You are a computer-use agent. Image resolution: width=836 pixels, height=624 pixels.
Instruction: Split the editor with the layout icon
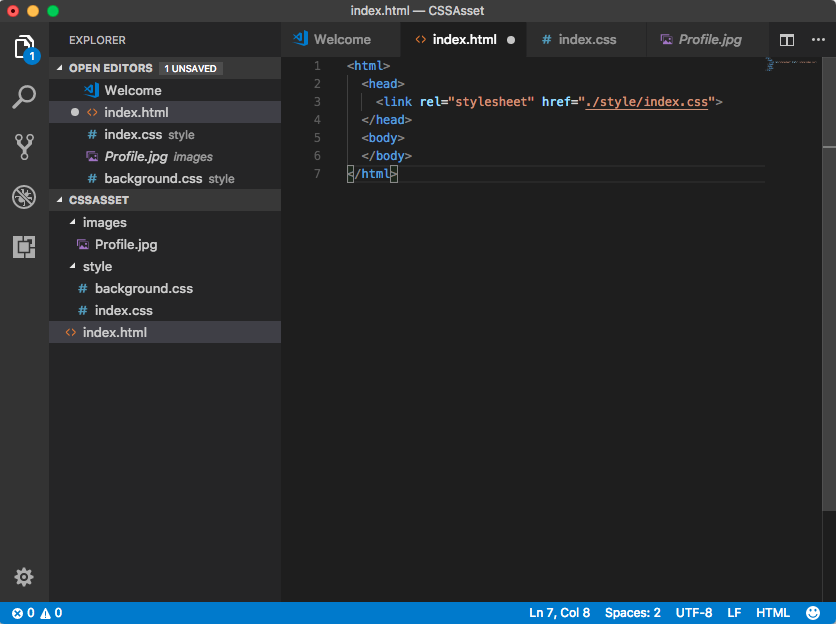tap(787, 40)
